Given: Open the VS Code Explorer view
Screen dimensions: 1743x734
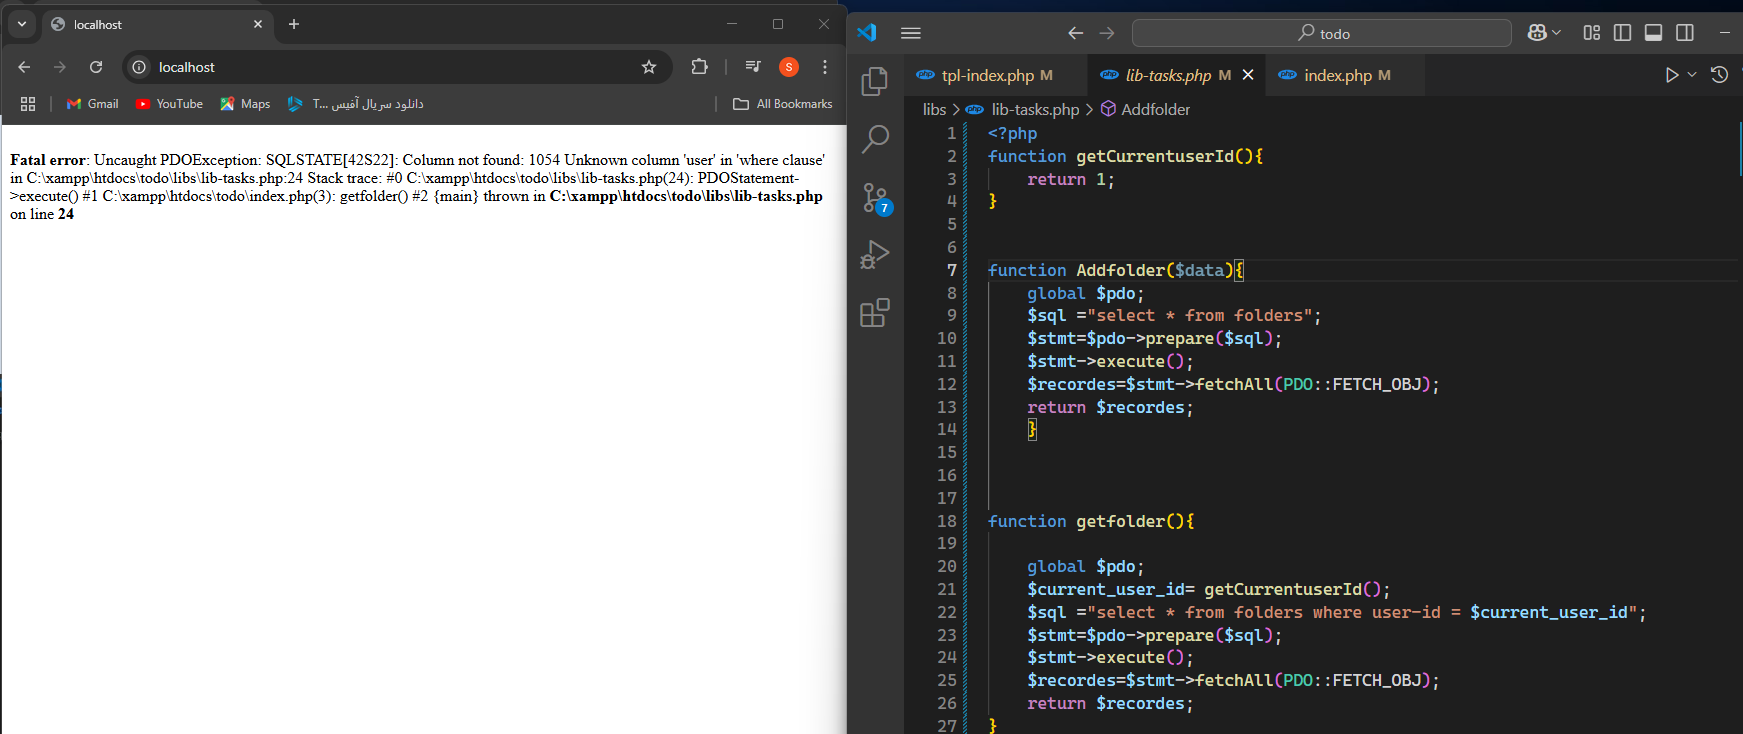Looking at the screenshot, I should point(875,80).
